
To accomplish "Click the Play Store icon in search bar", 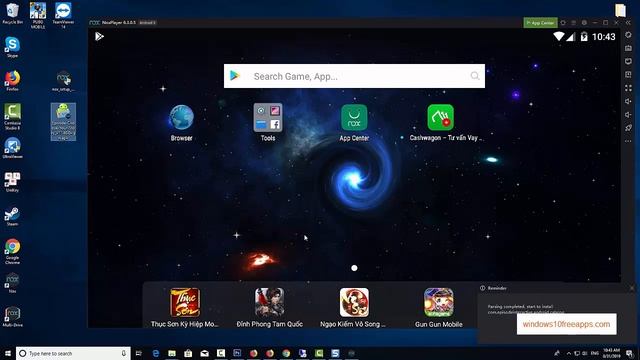I will point(235,76).
